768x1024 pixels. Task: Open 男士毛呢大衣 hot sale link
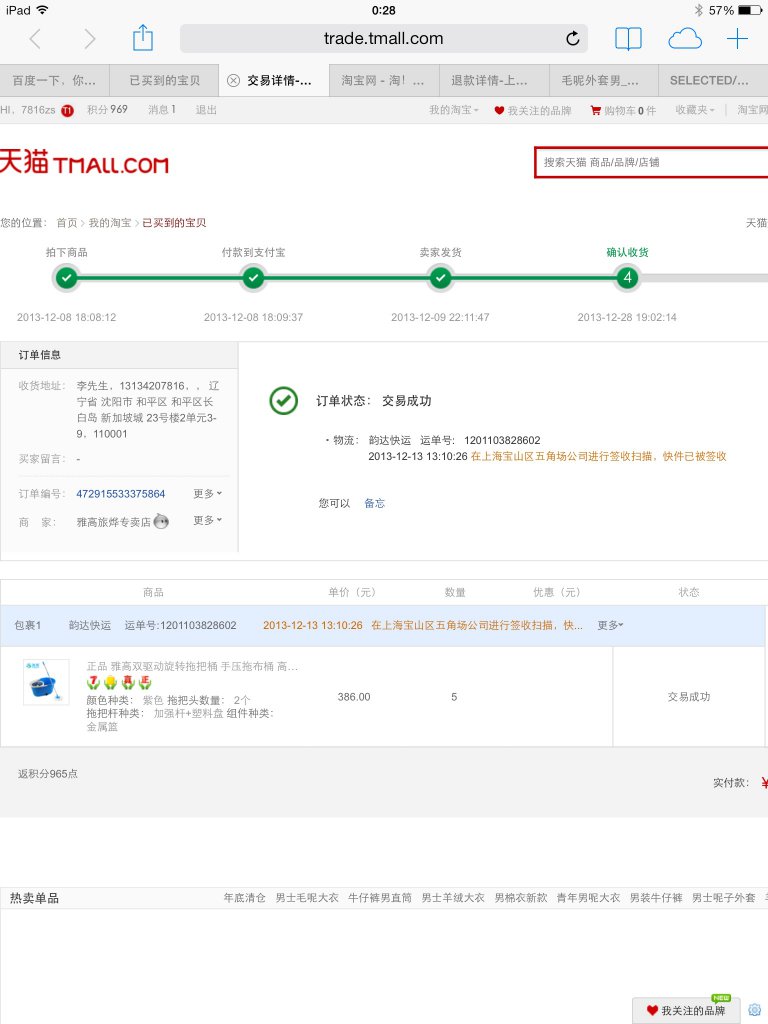tap(307, 898)
